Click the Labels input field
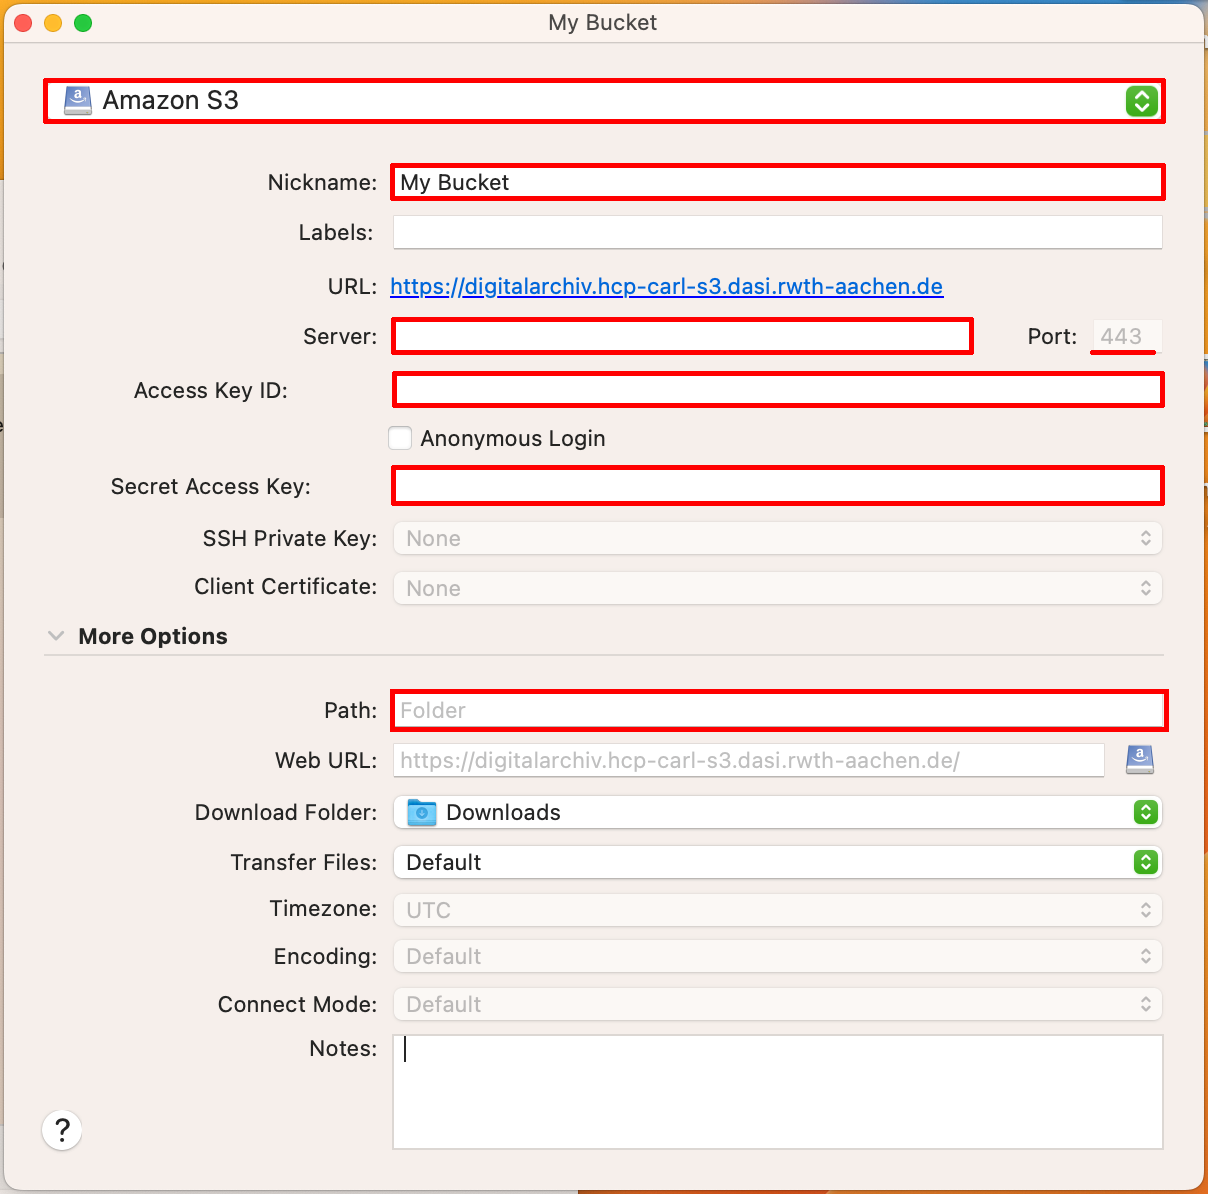 click(x=777, y=232)
